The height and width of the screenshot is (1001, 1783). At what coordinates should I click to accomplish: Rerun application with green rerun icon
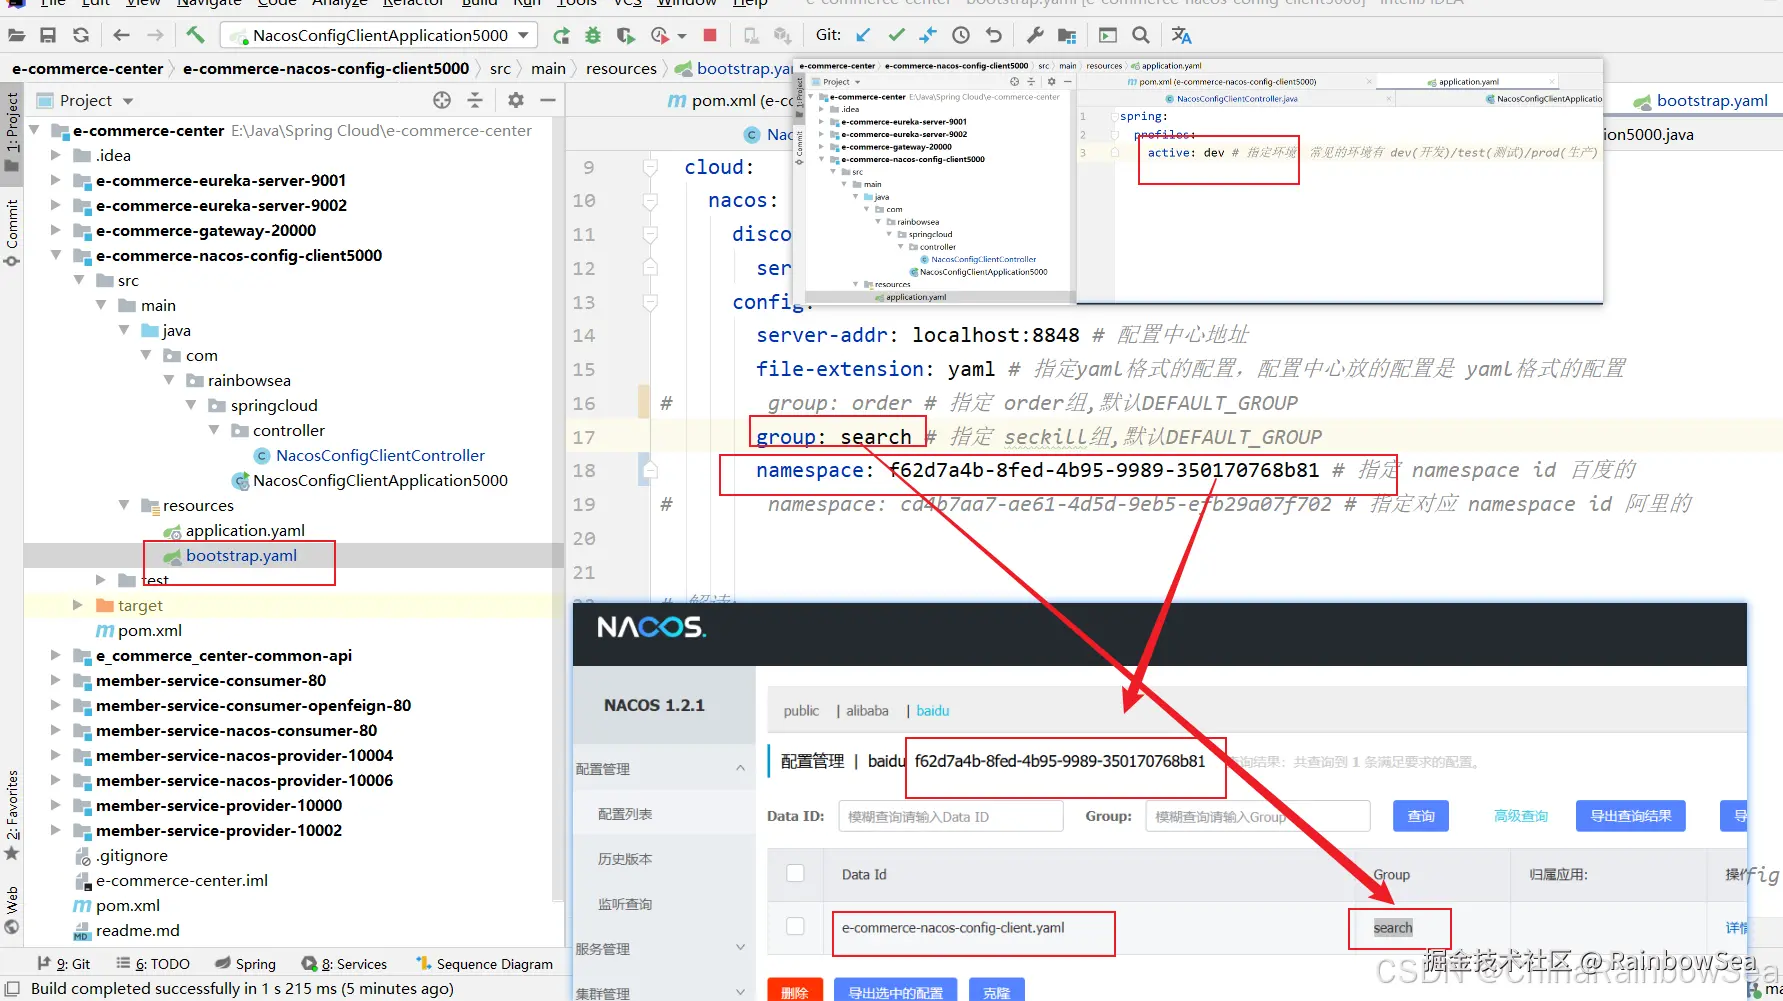(x=561, y=36)
